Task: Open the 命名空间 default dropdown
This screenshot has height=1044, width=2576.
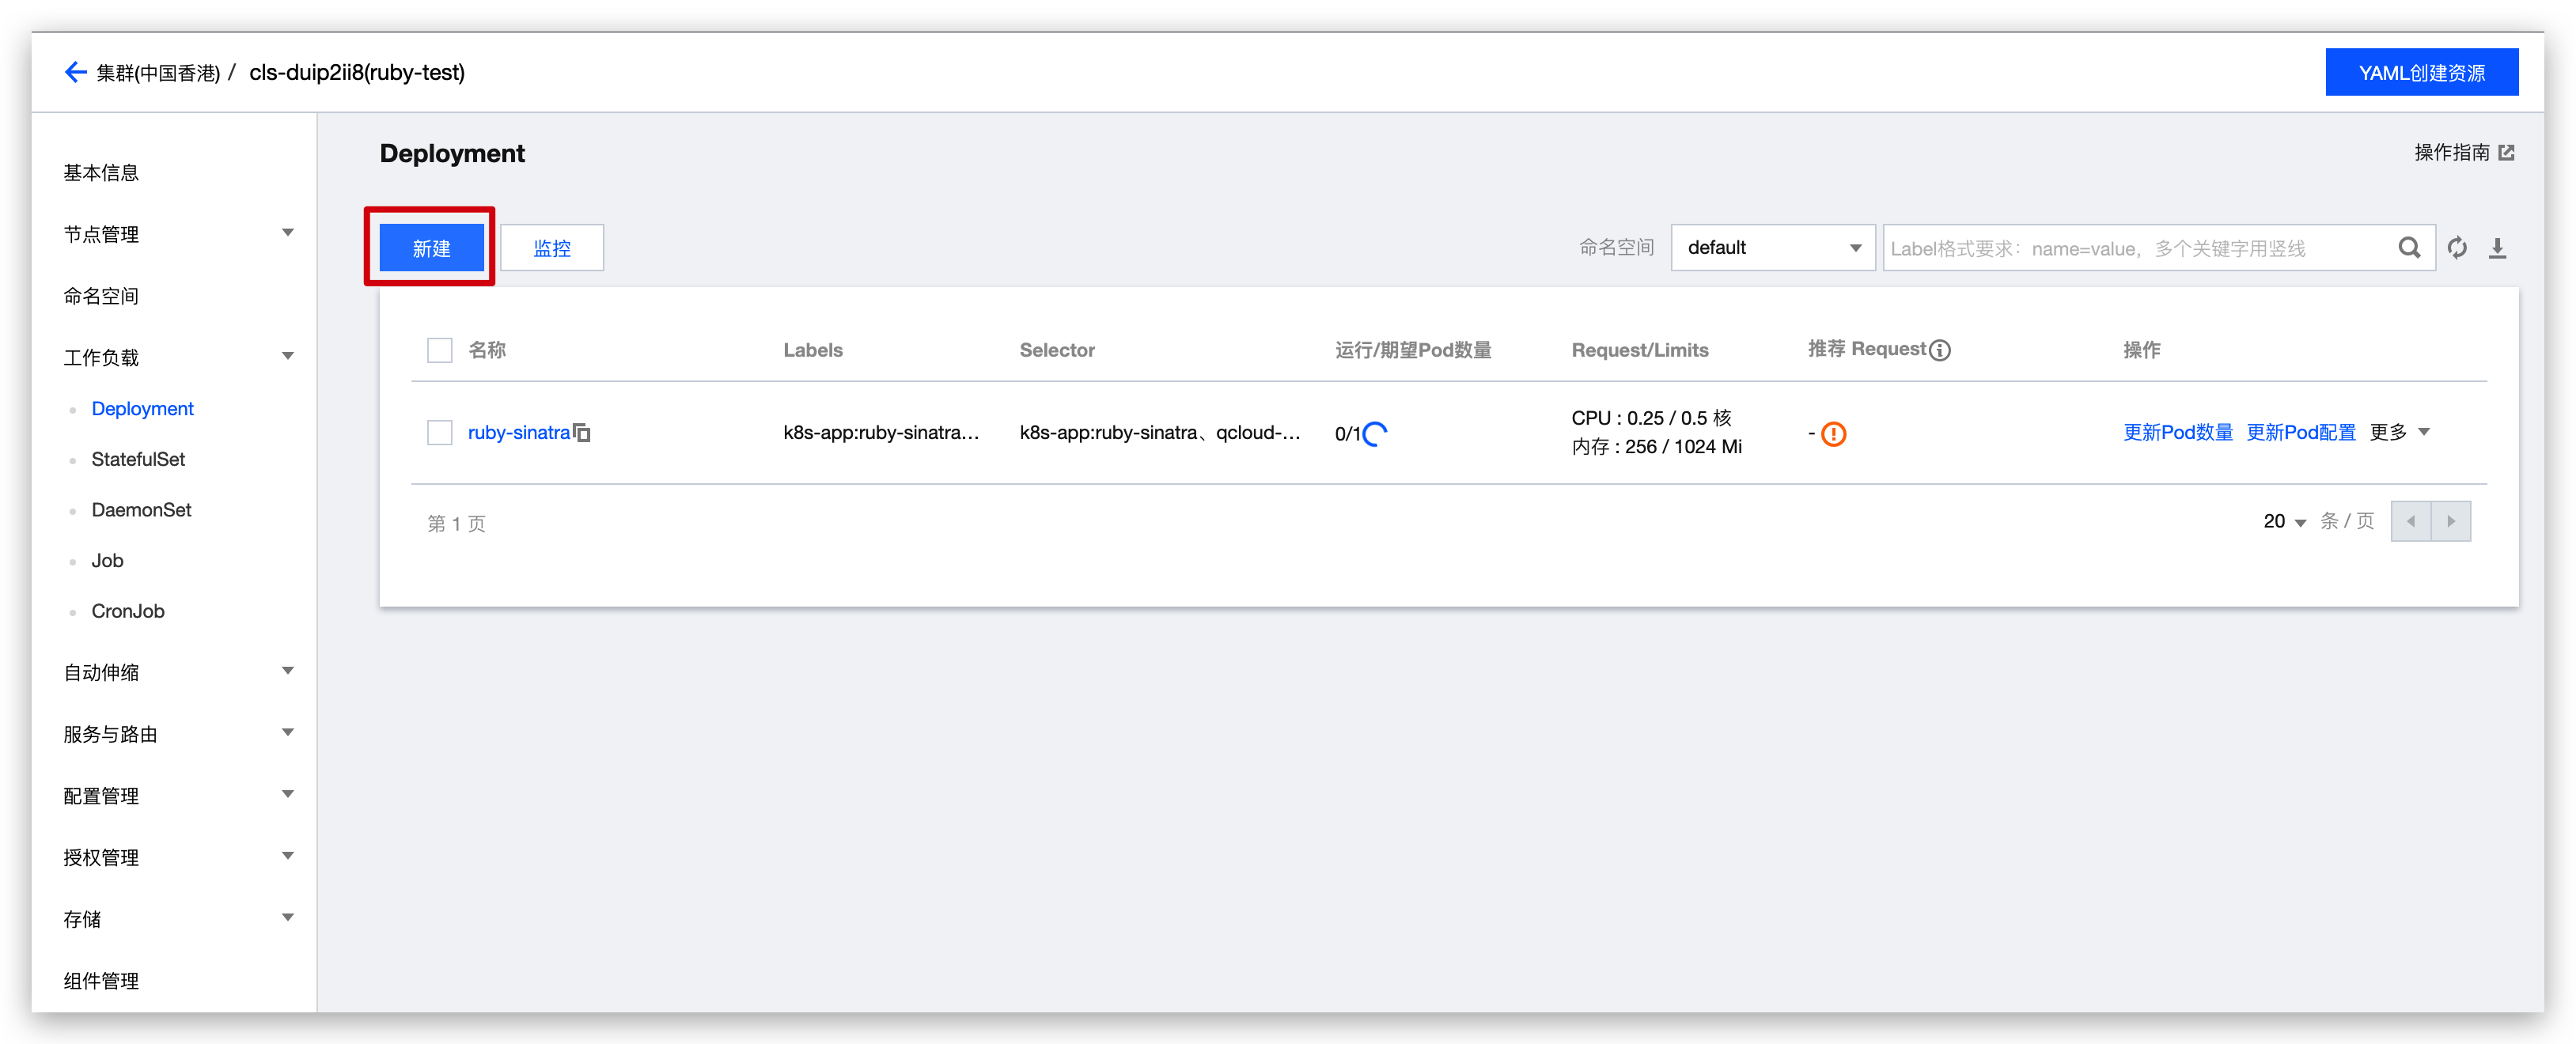Action: tap(1773, 248)
